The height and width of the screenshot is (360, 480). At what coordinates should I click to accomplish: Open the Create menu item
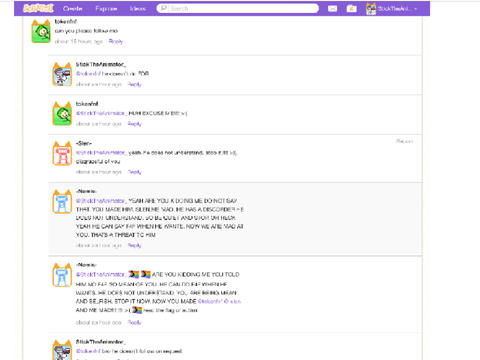pyautogui.click(x=73, y=9)
